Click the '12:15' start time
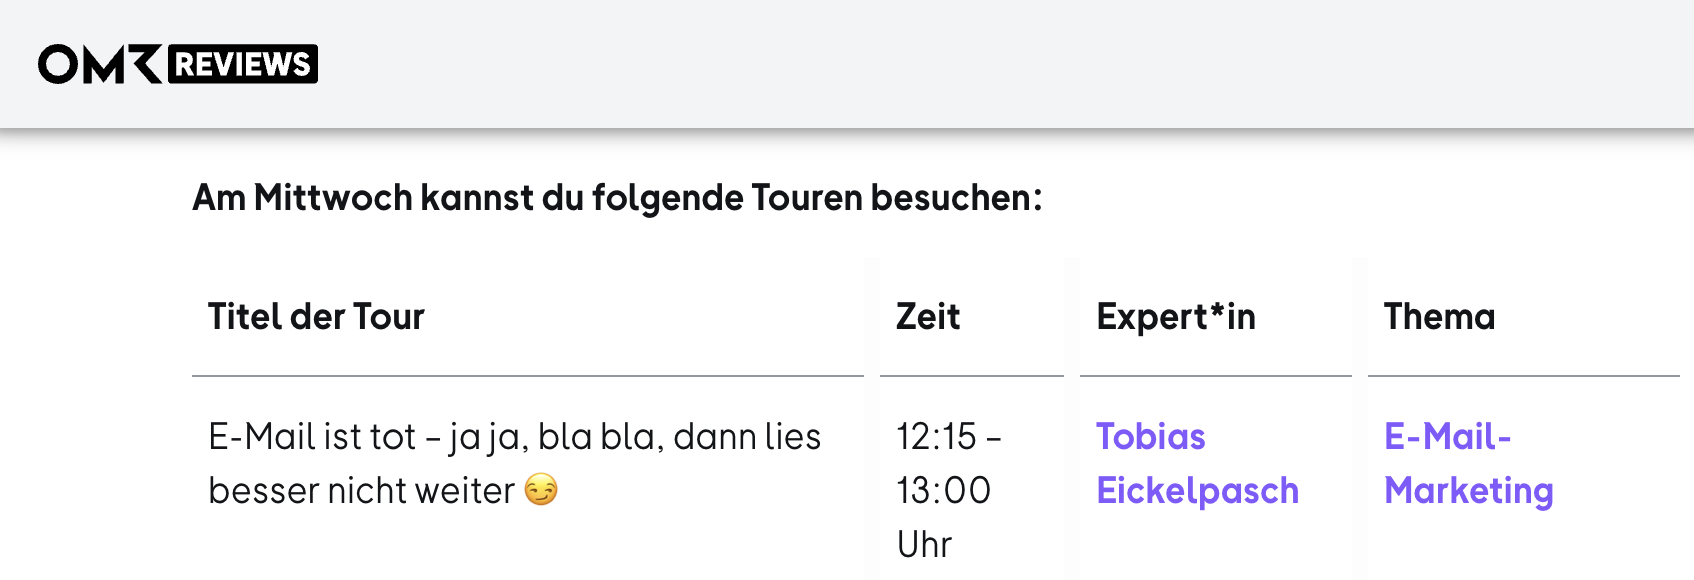This screenshot has height=580, width=1694. point(936,437)
